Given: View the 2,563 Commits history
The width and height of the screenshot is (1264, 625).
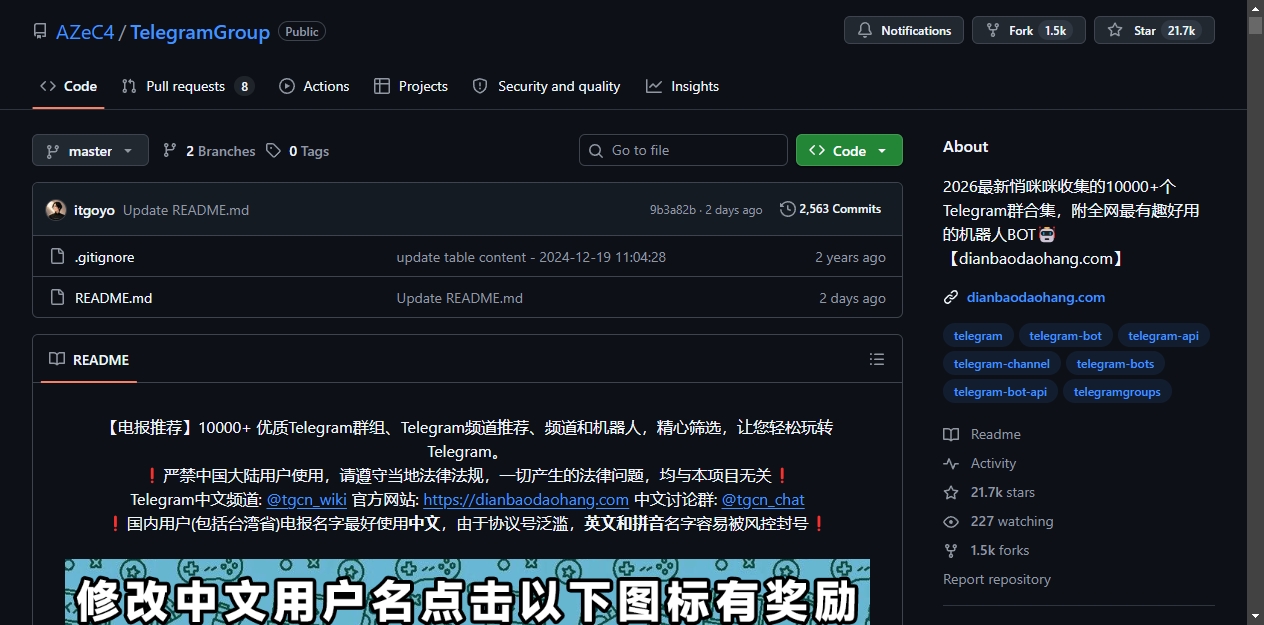Looking at the screenshot, I should [831, 209].
